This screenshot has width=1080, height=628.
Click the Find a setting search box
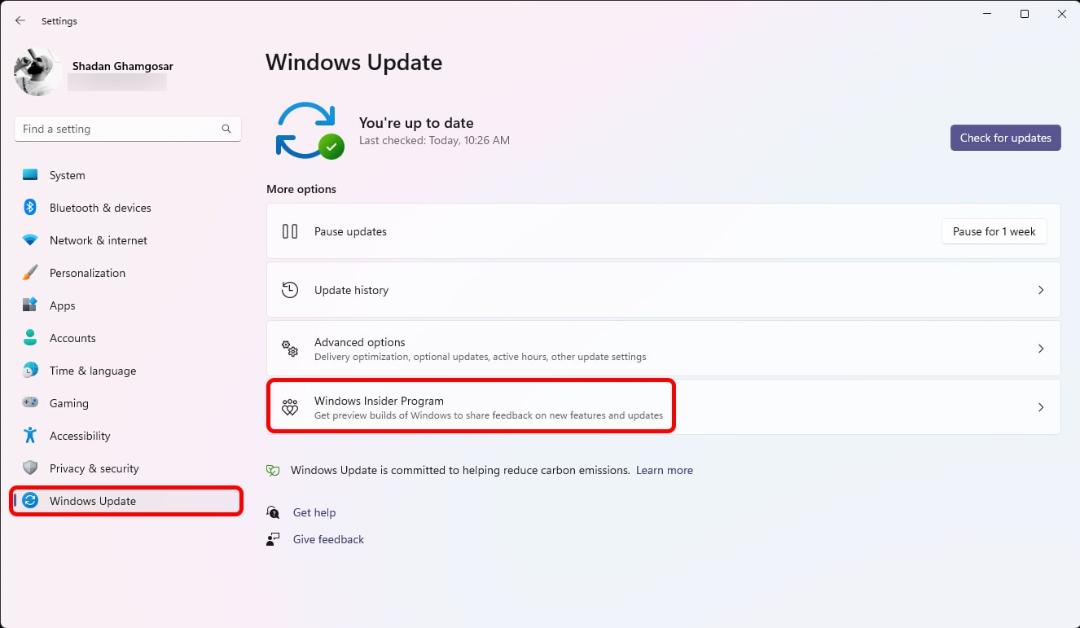(127, 129)
